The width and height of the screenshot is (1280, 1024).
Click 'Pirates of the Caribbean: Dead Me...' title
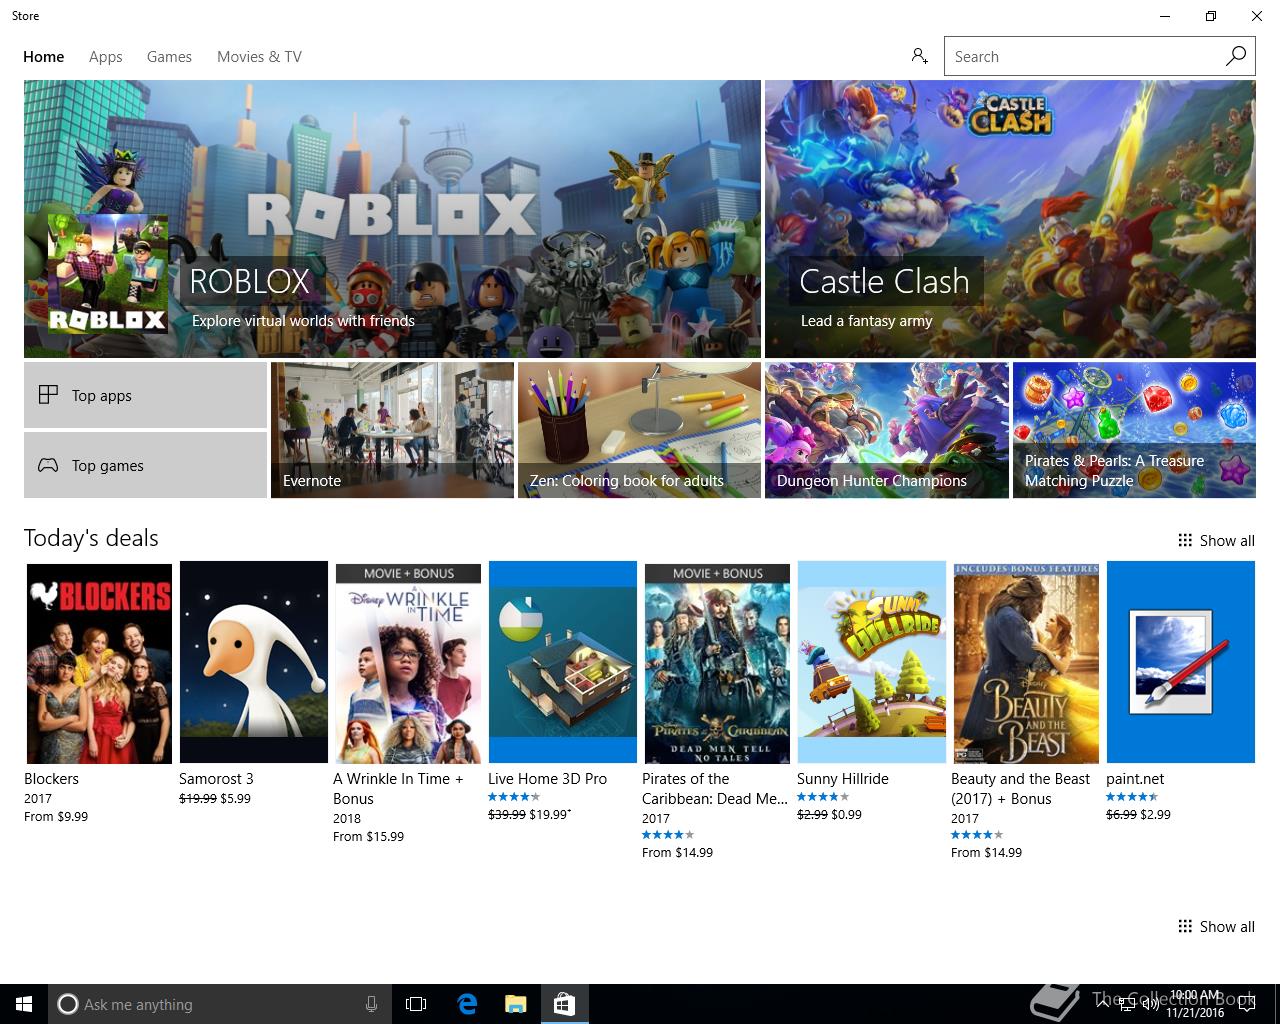click(x=714, y=788)
